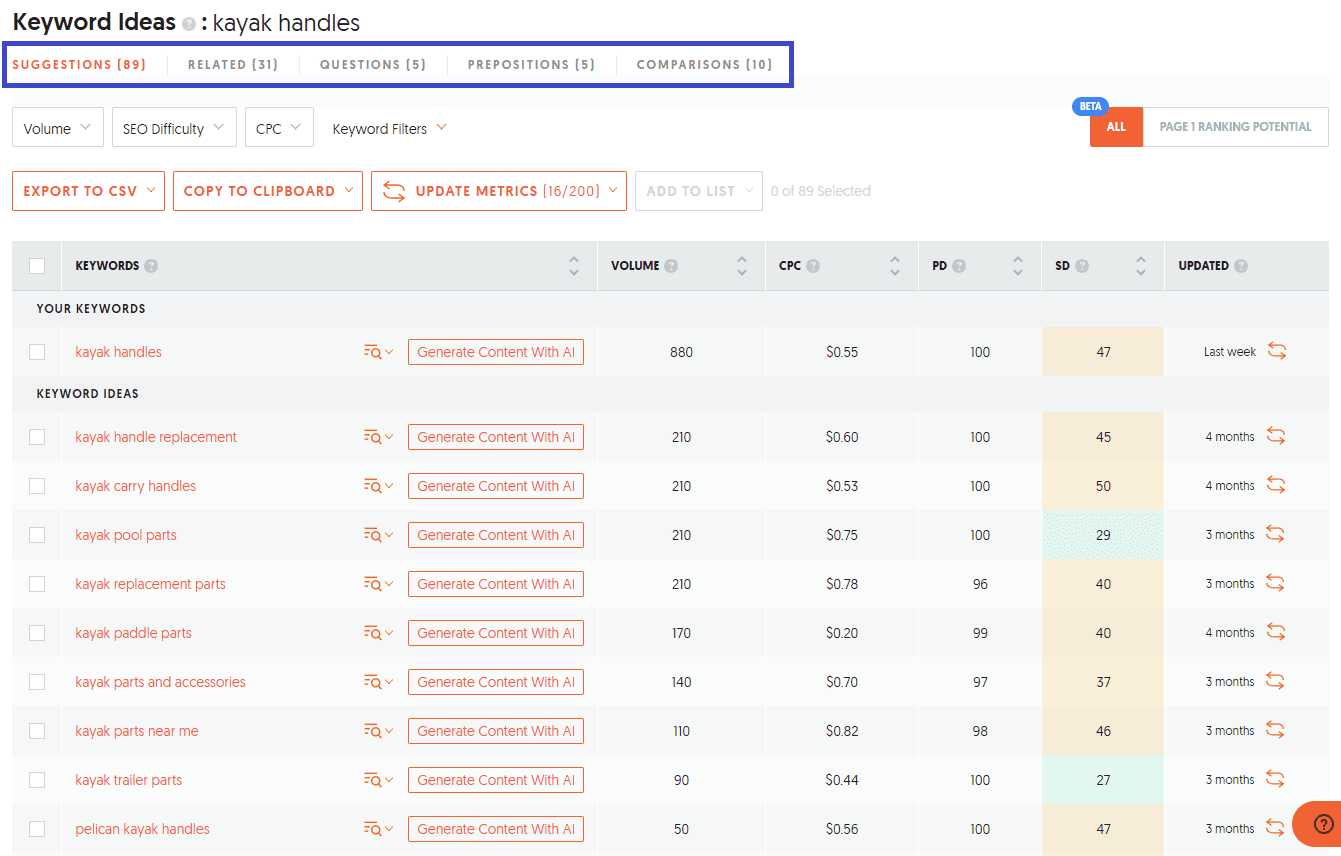Image resolution: width=1341 pixels, height=856 pixels.
Task: Select the ALL results button
Action: 1116,127
